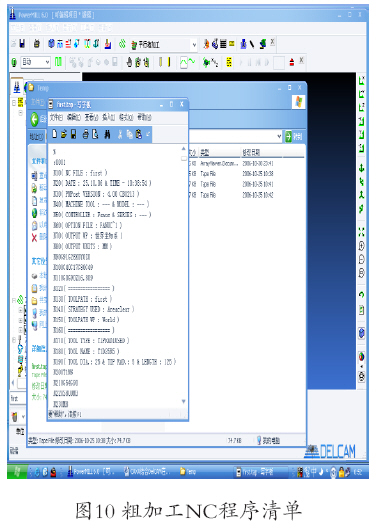377x528 pixels.
Task: Click WordPad's Open file icon
Action: click(64, 134)
